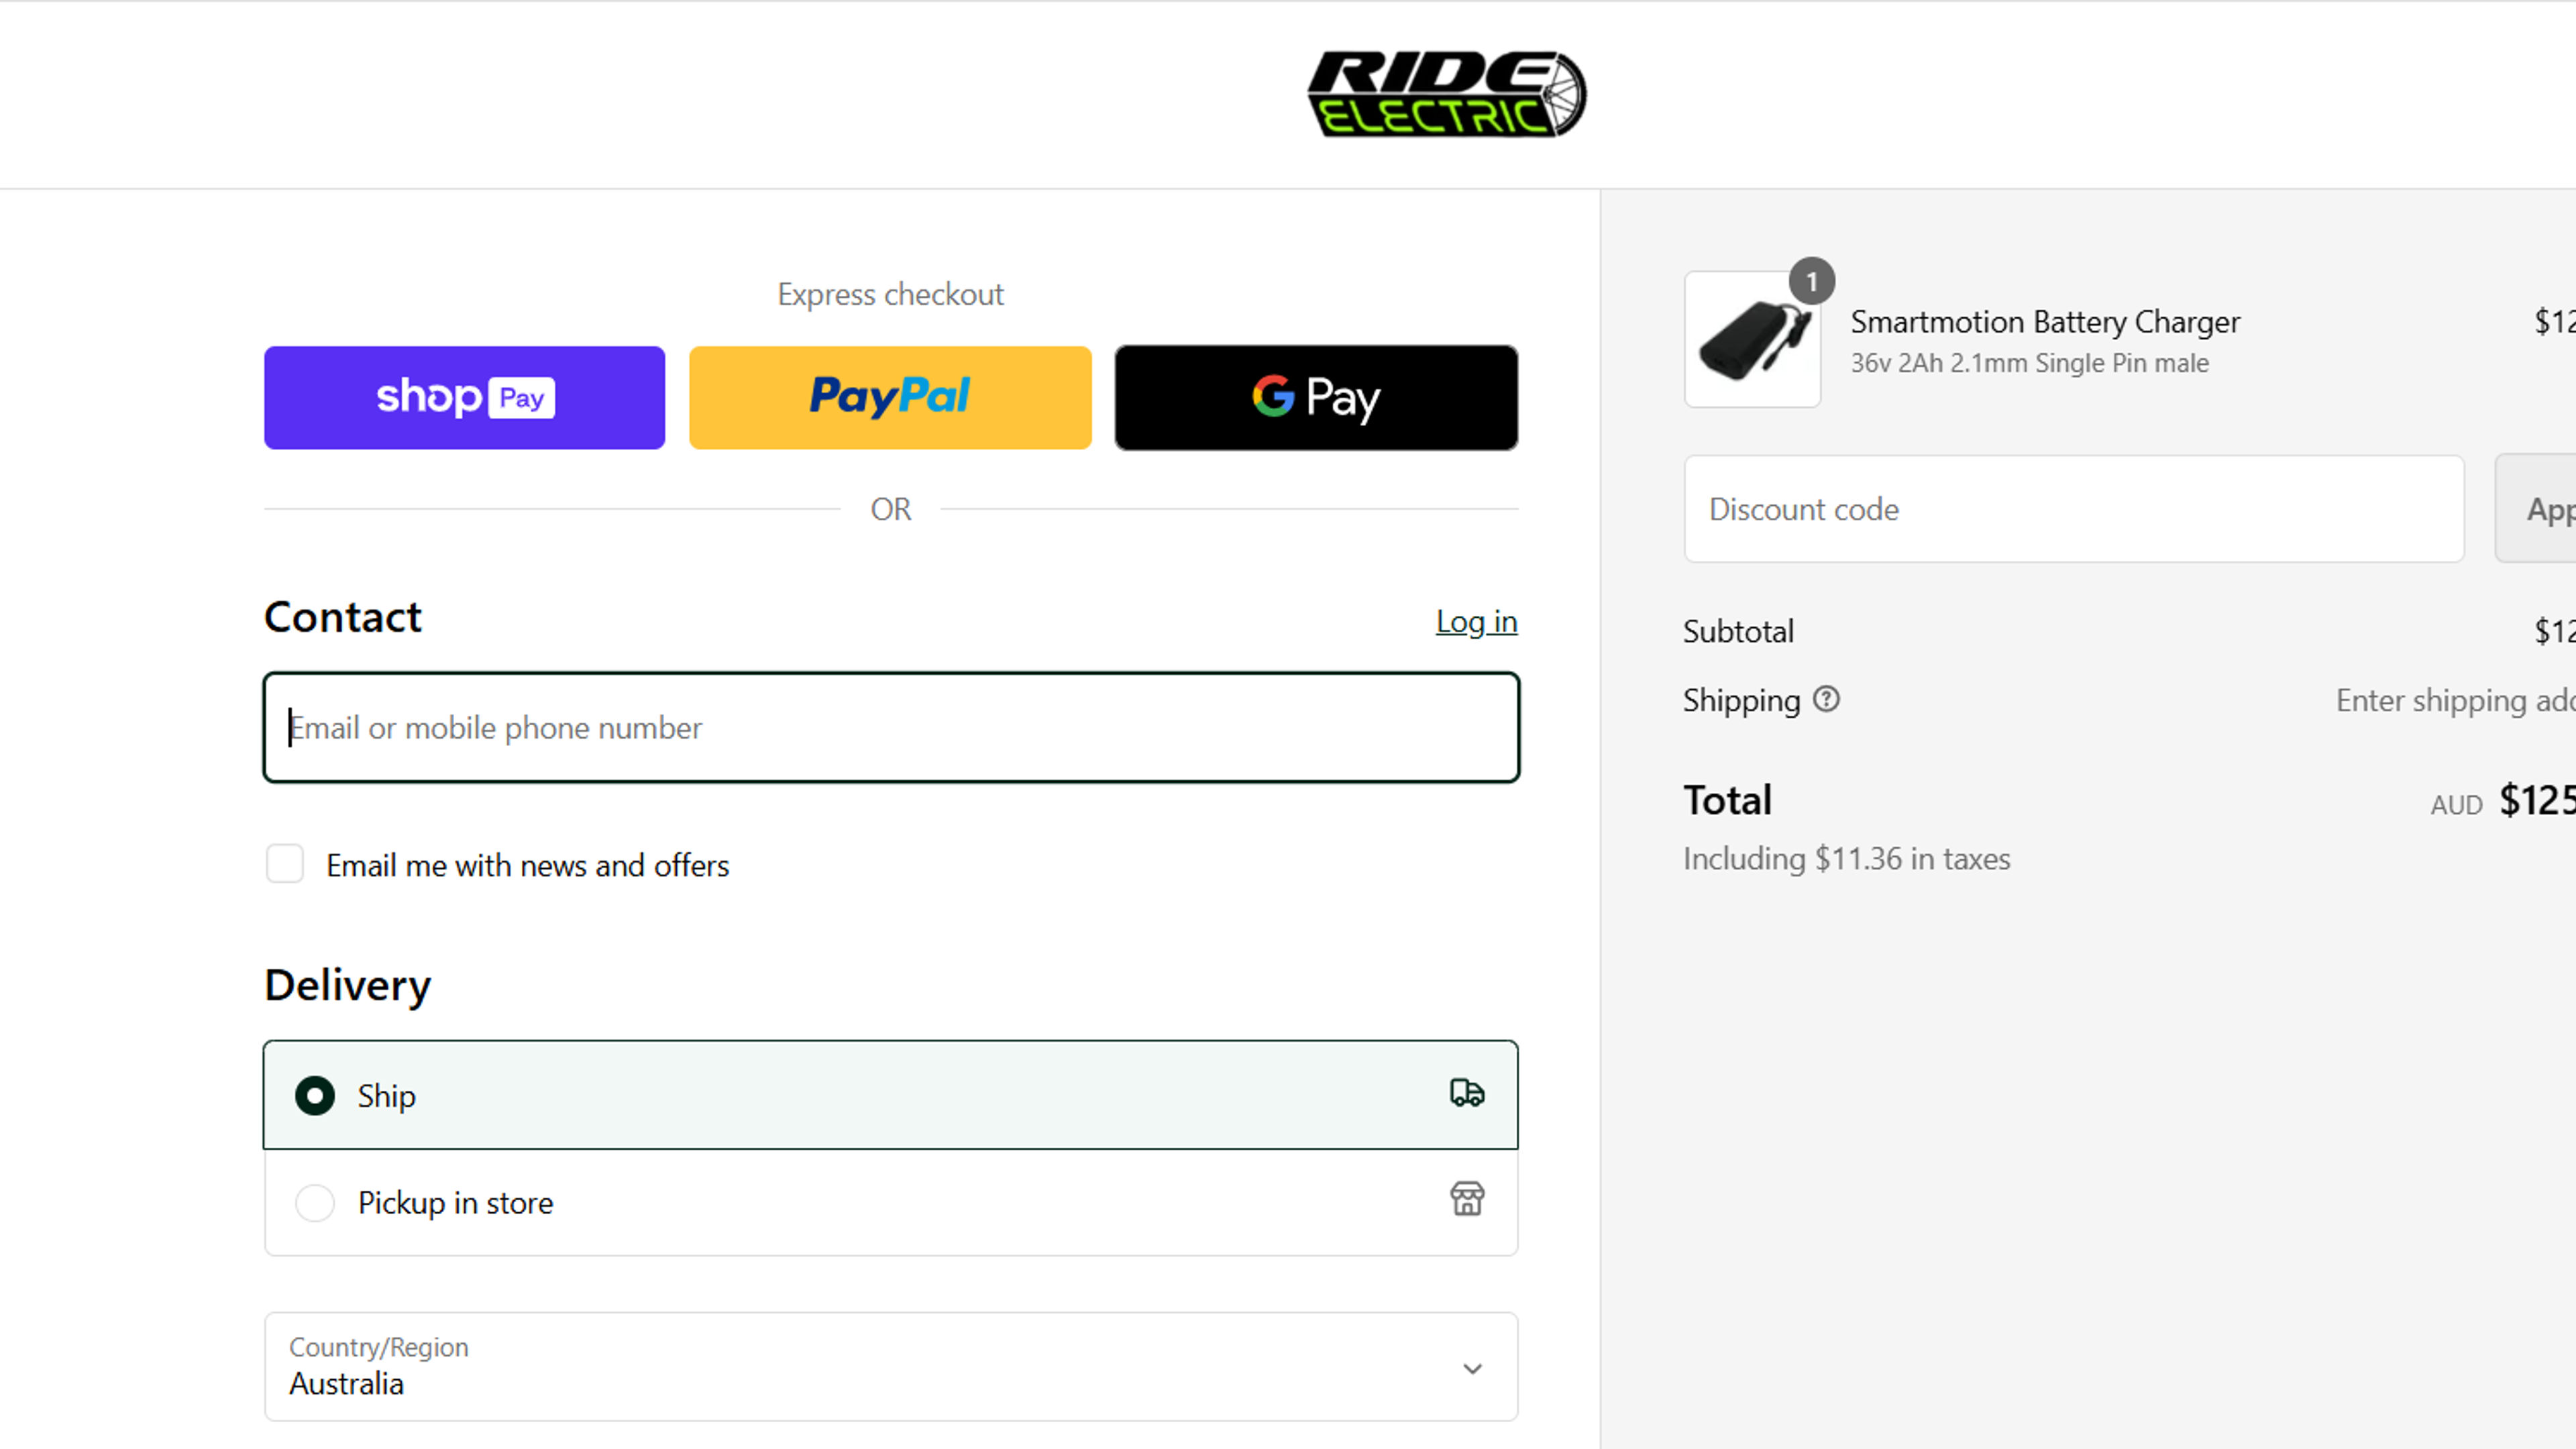
Task: Click 'Including $11.36 in taxes' text
Action: pos(1846,859)
